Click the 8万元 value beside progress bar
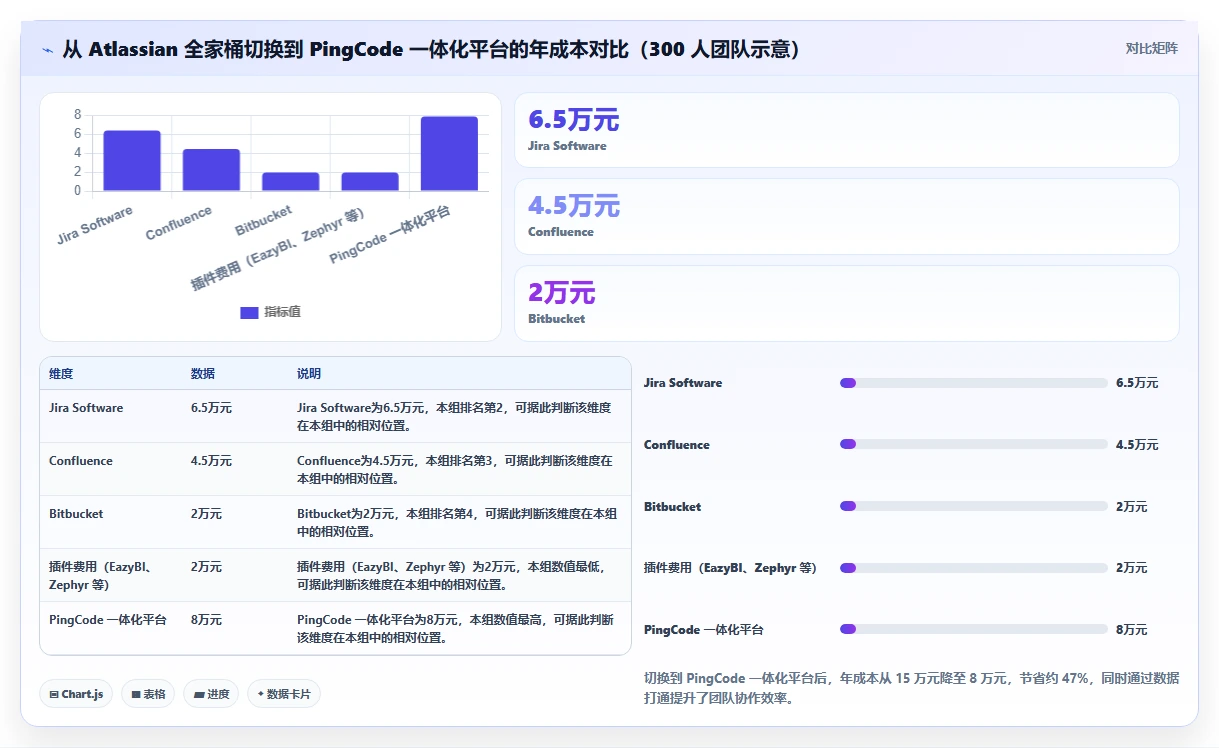The image size is (1219, 748). coord(1132,630)
